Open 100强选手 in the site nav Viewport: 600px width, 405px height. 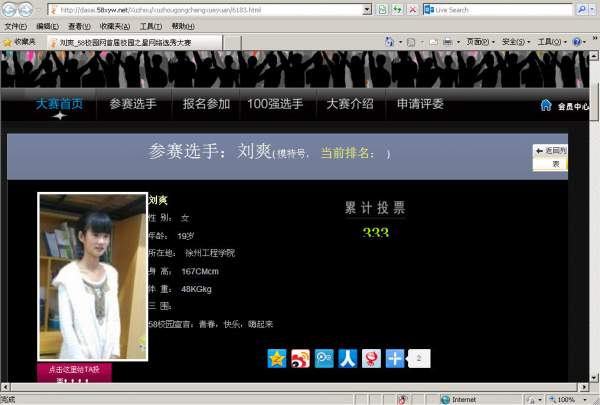tap(275, 104)
